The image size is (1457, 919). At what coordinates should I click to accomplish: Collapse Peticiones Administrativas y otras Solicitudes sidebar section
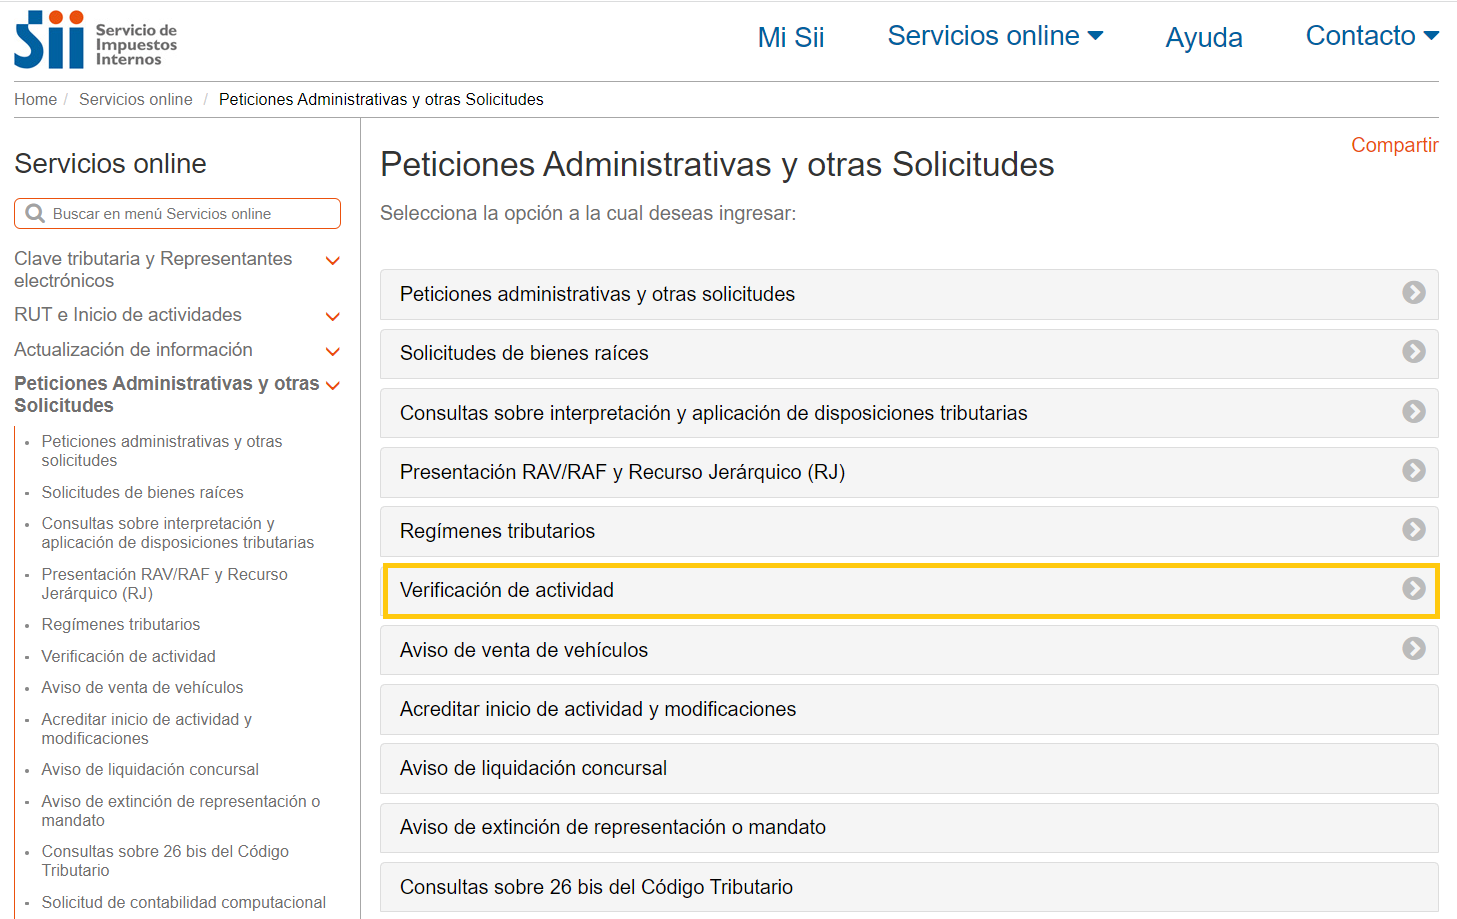(333, 385)
